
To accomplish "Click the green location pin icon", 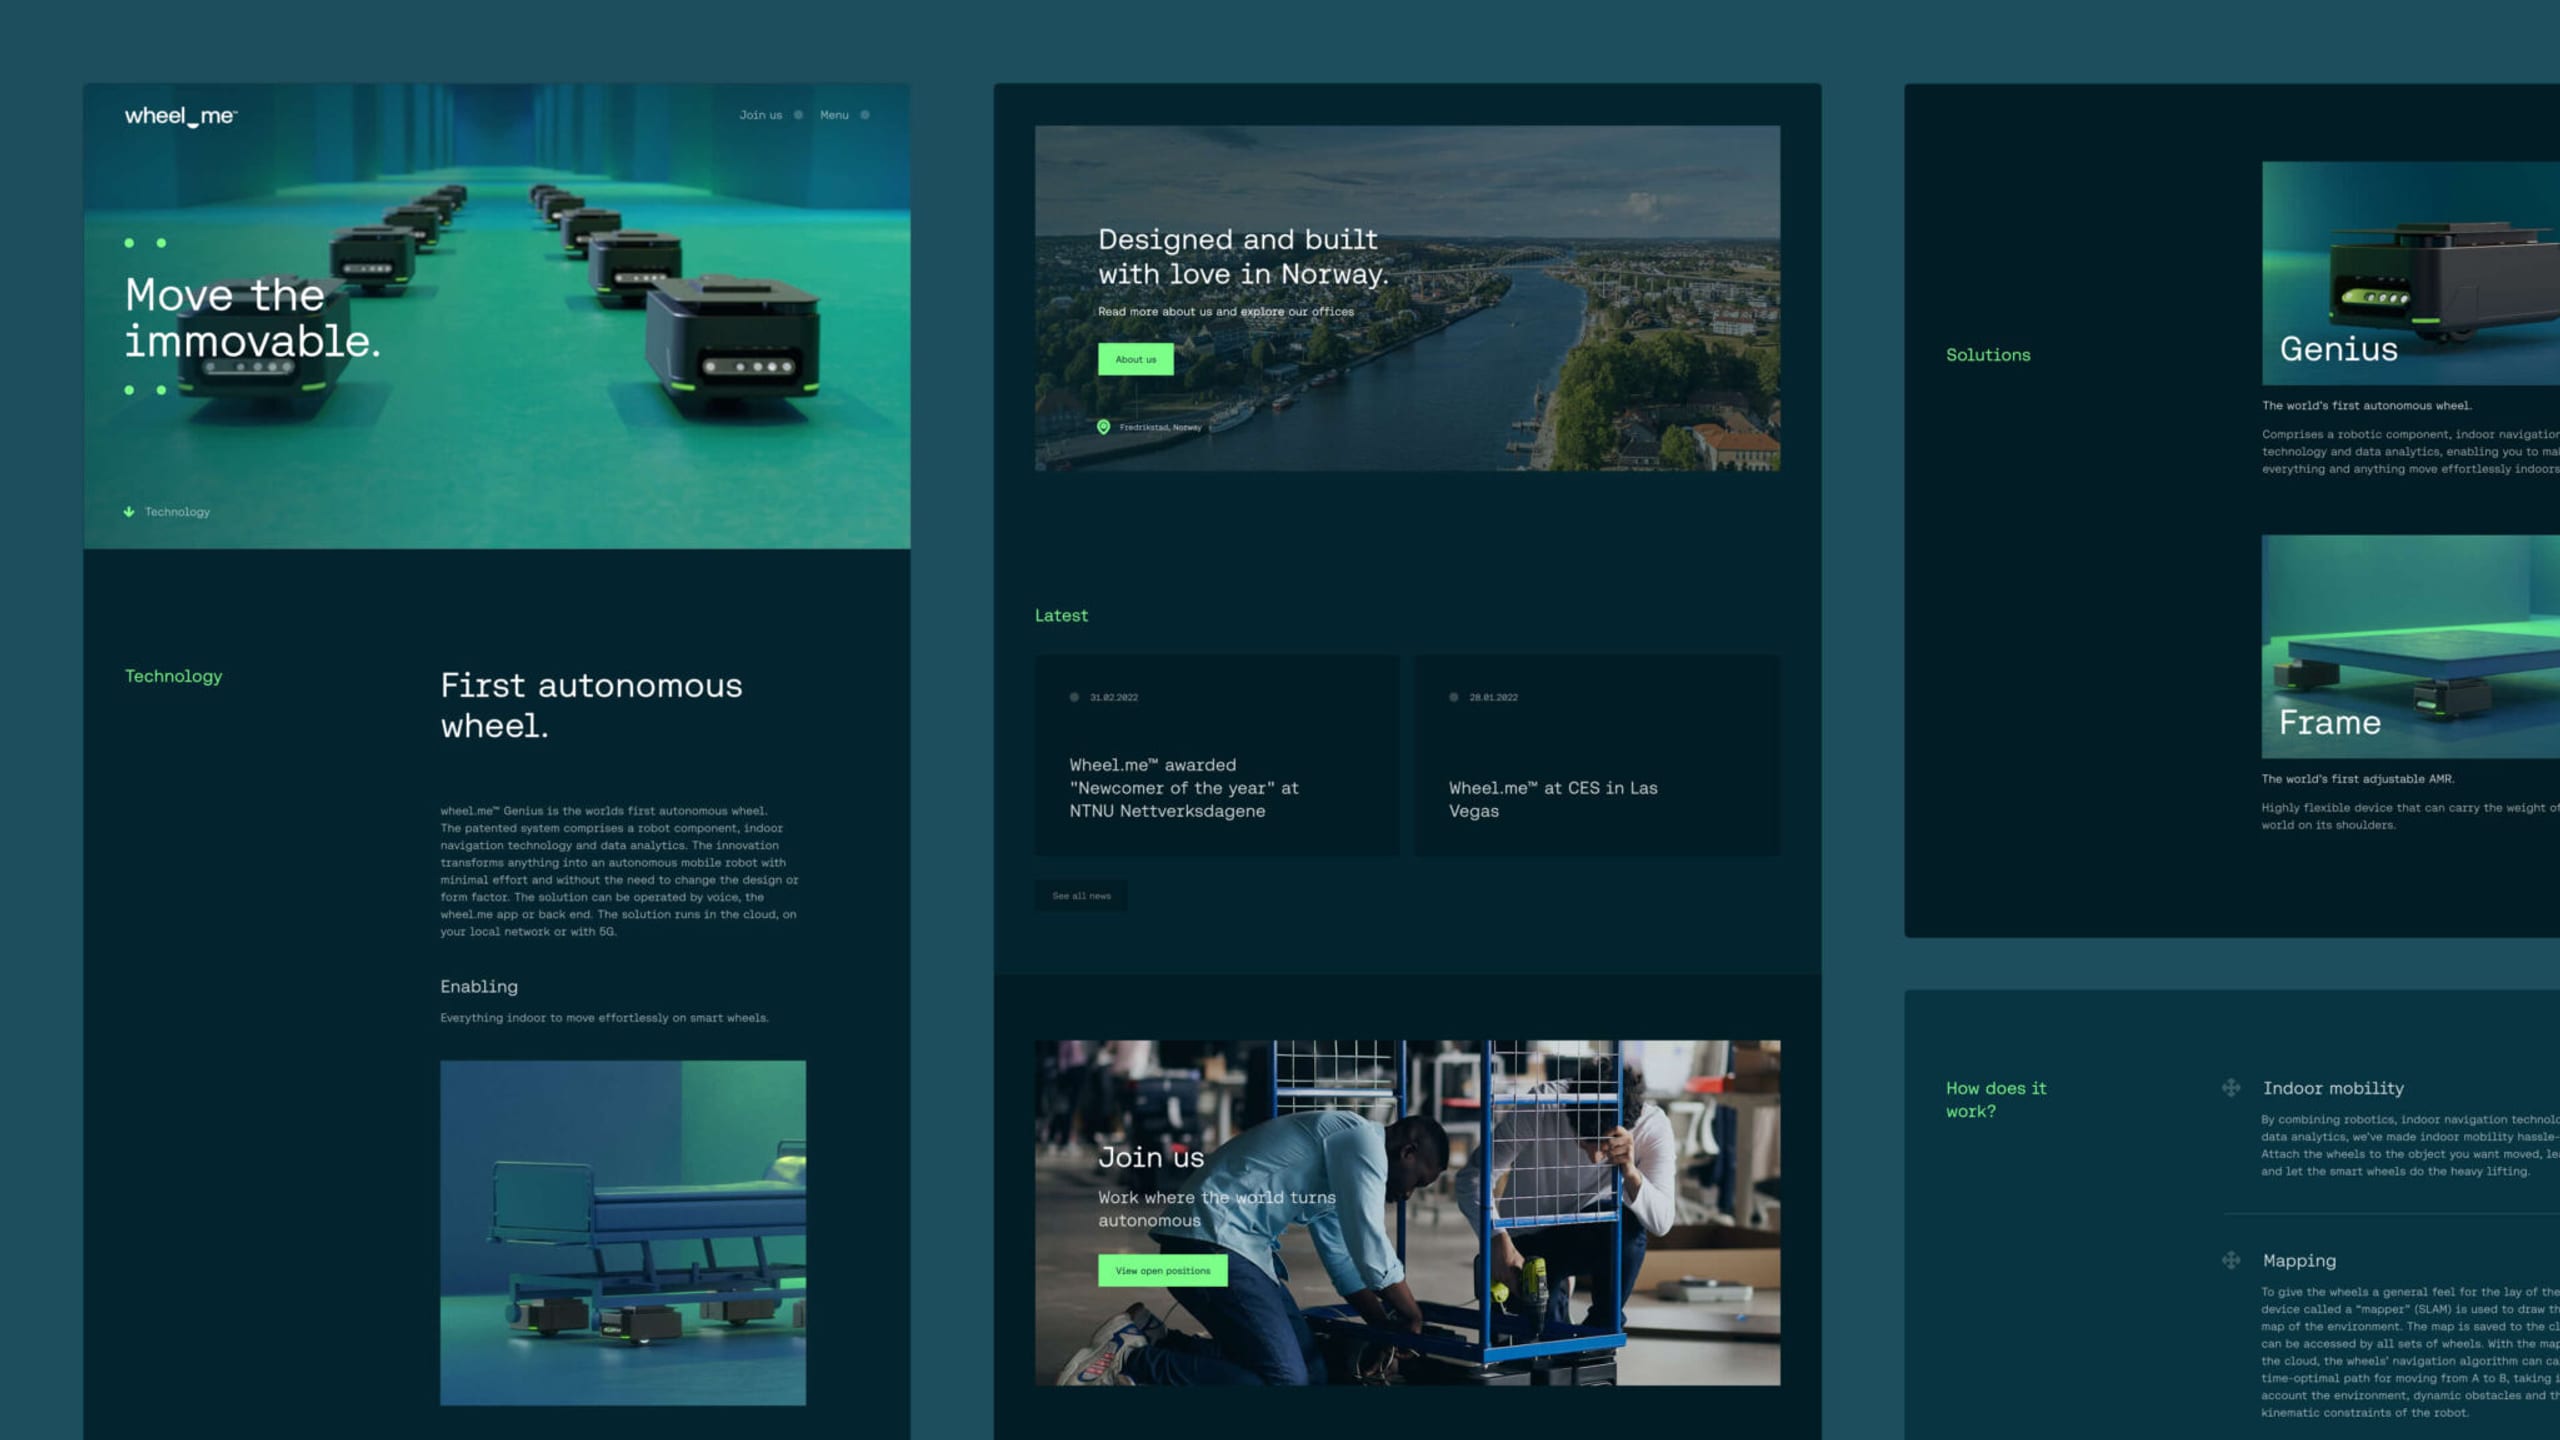I will tap(1103, 427).
